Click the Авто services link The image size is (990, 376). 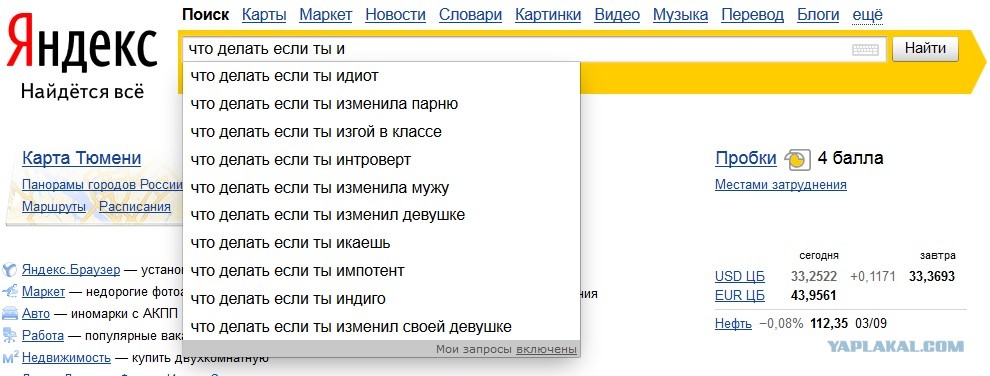point(36,313)
